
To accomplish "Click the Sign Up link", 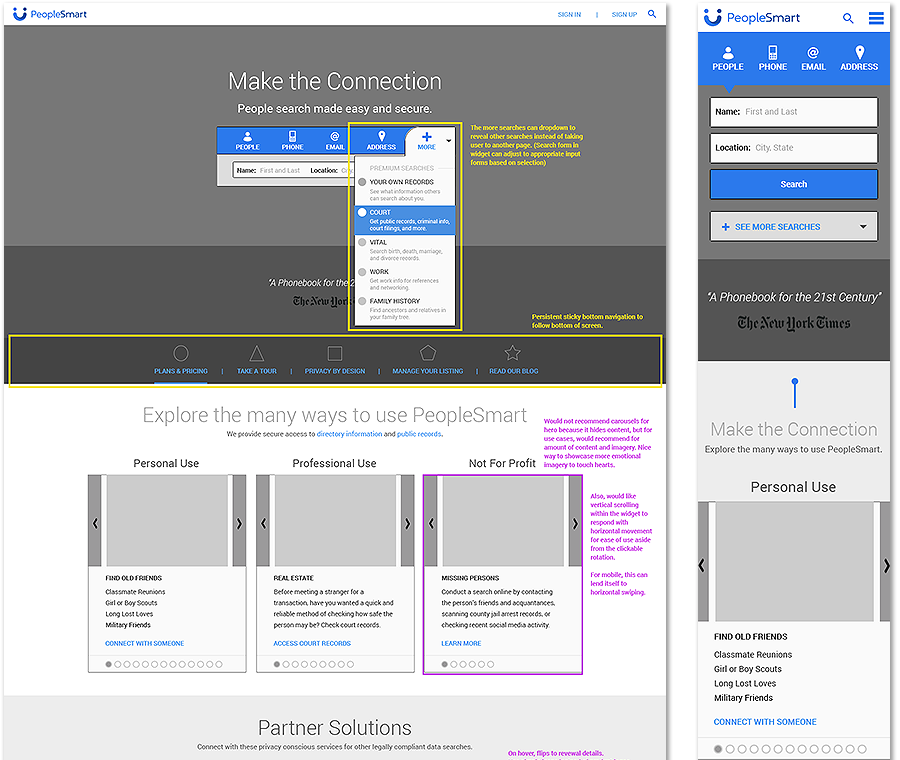I will (624, 14).
